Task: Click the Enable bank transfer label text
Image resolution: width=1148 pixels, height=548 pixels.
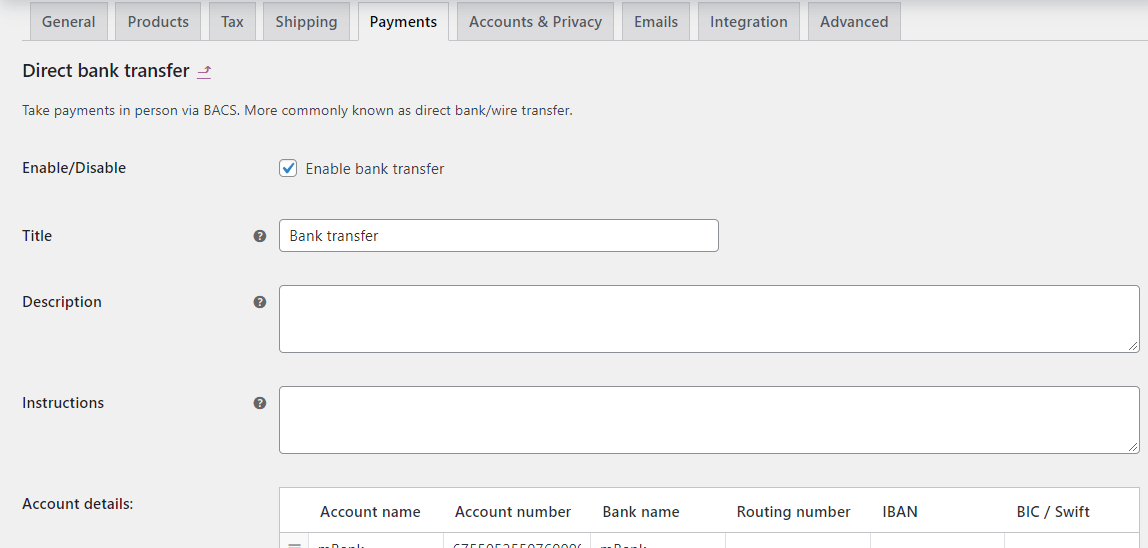Action: point(375,169)
